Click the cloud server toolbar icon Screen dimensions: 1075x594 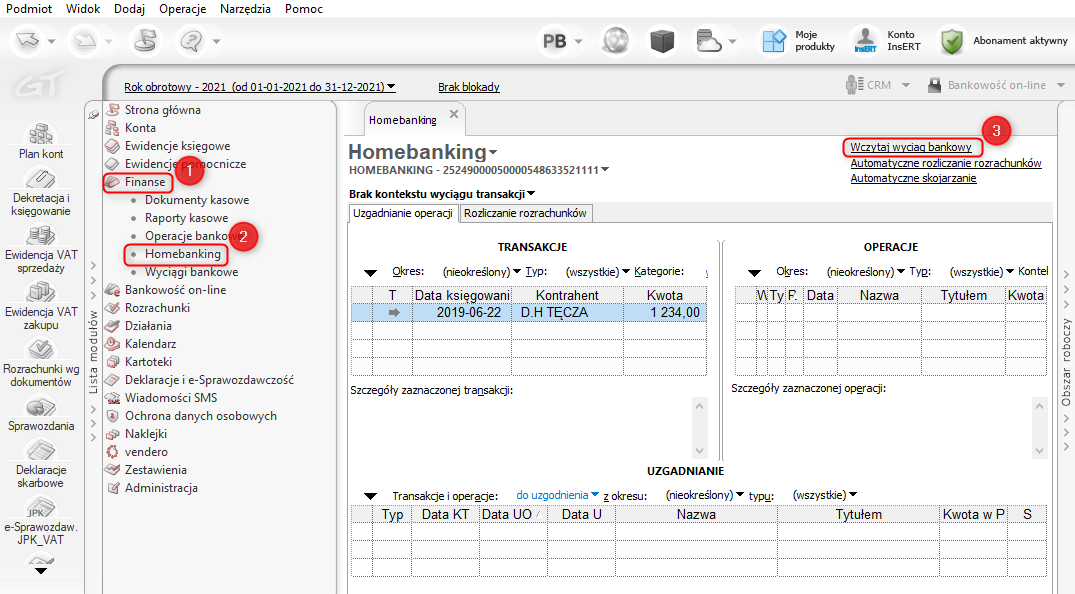708,41
